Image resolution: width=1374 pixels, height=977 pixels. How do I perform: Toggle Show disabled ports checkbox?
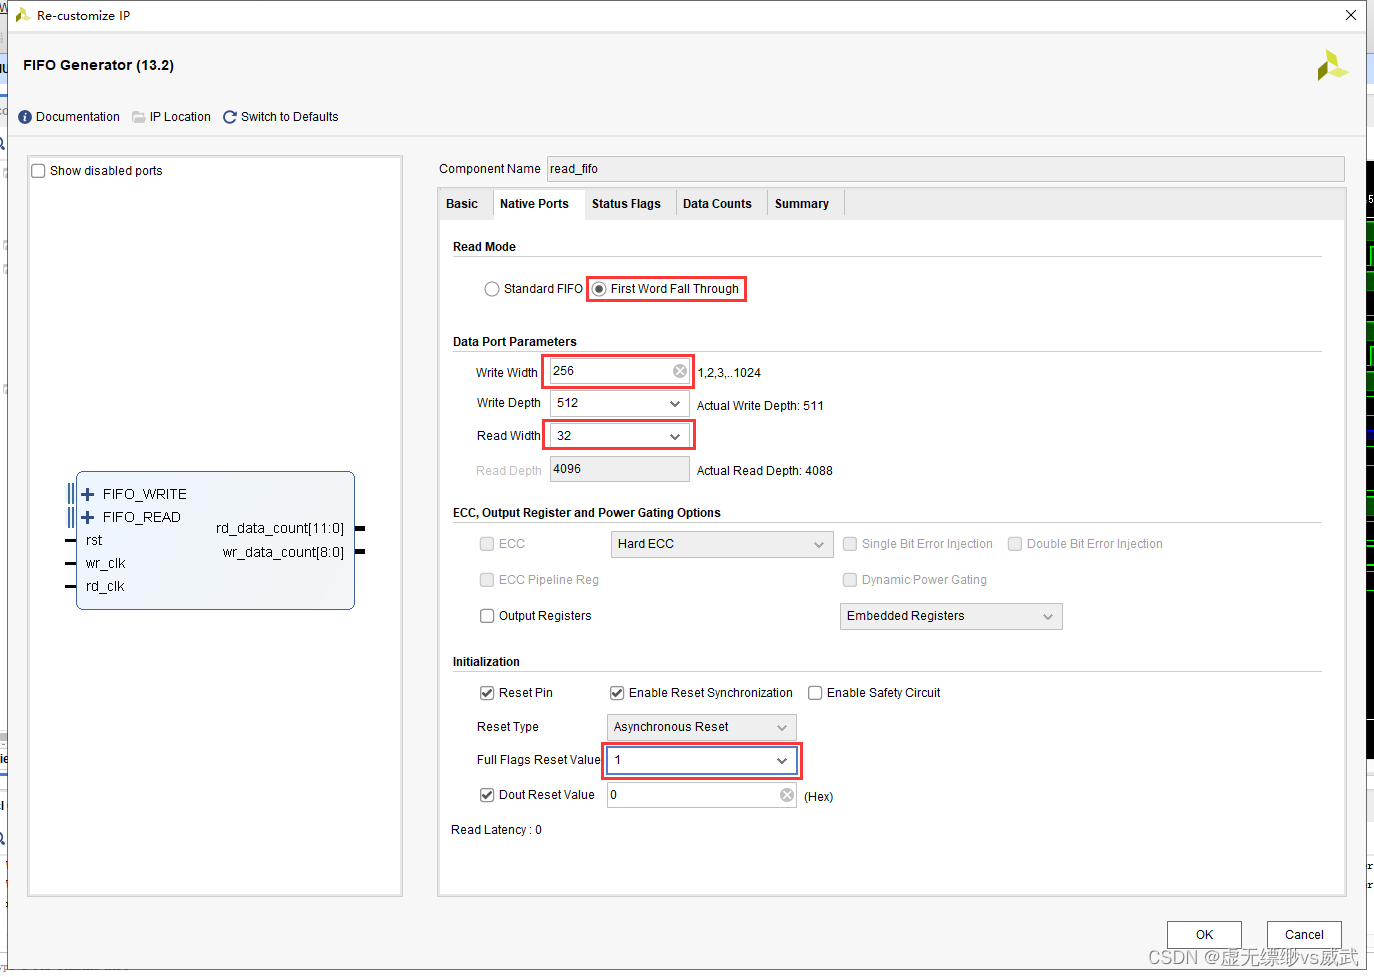tap(39, 171)
